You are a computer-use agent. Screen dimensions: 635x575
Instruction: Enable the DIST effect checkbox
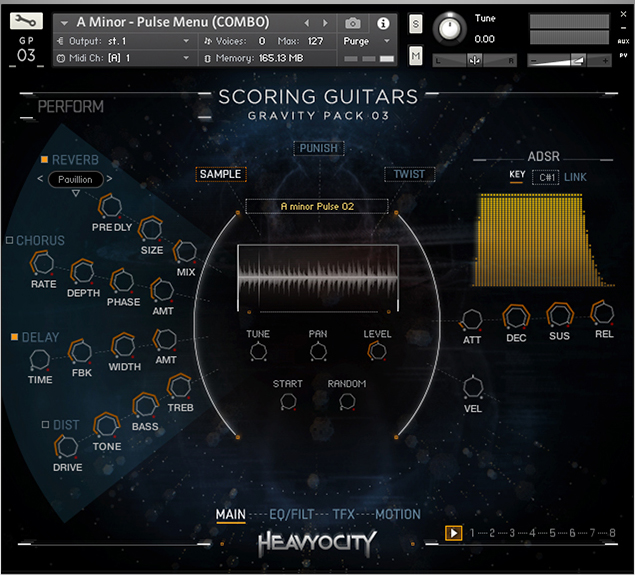[x=45, y=424]
